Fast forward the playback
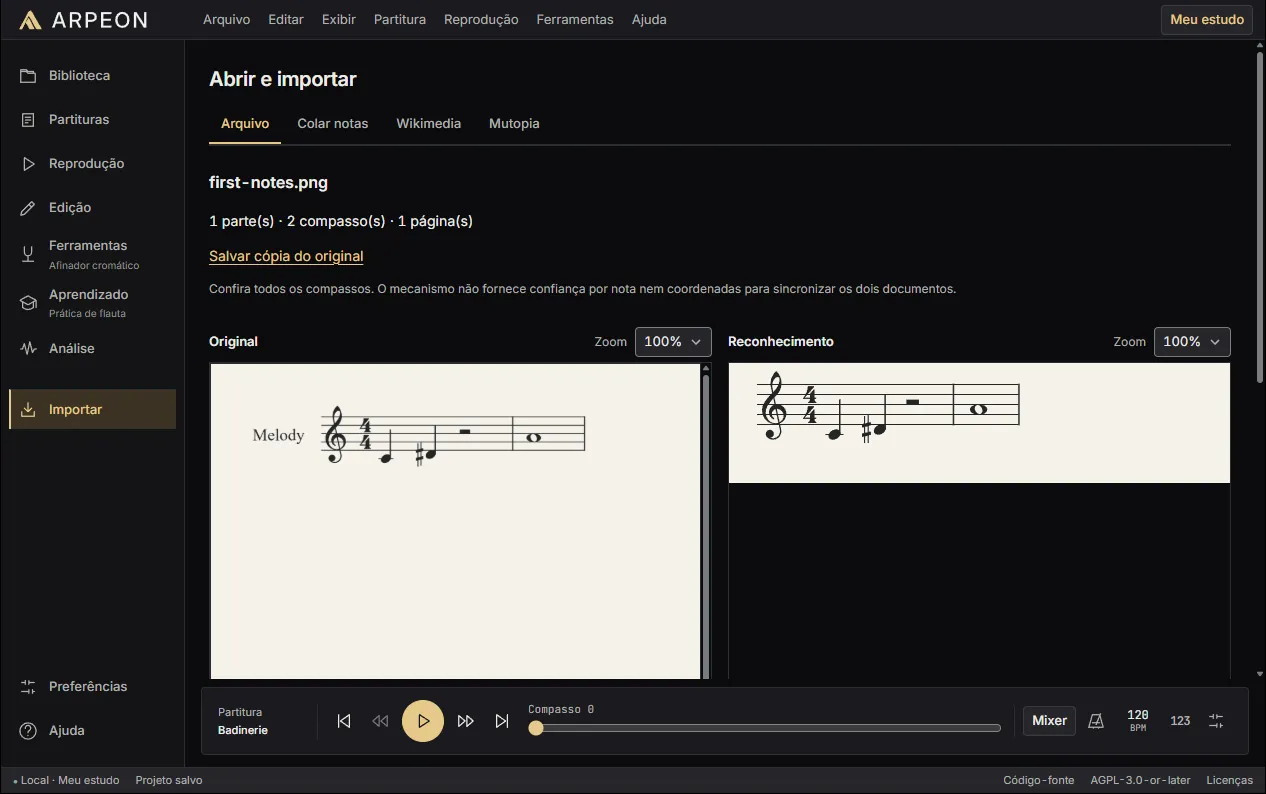The width and height of the screenshot is (1266, 794). coord(466,721)
